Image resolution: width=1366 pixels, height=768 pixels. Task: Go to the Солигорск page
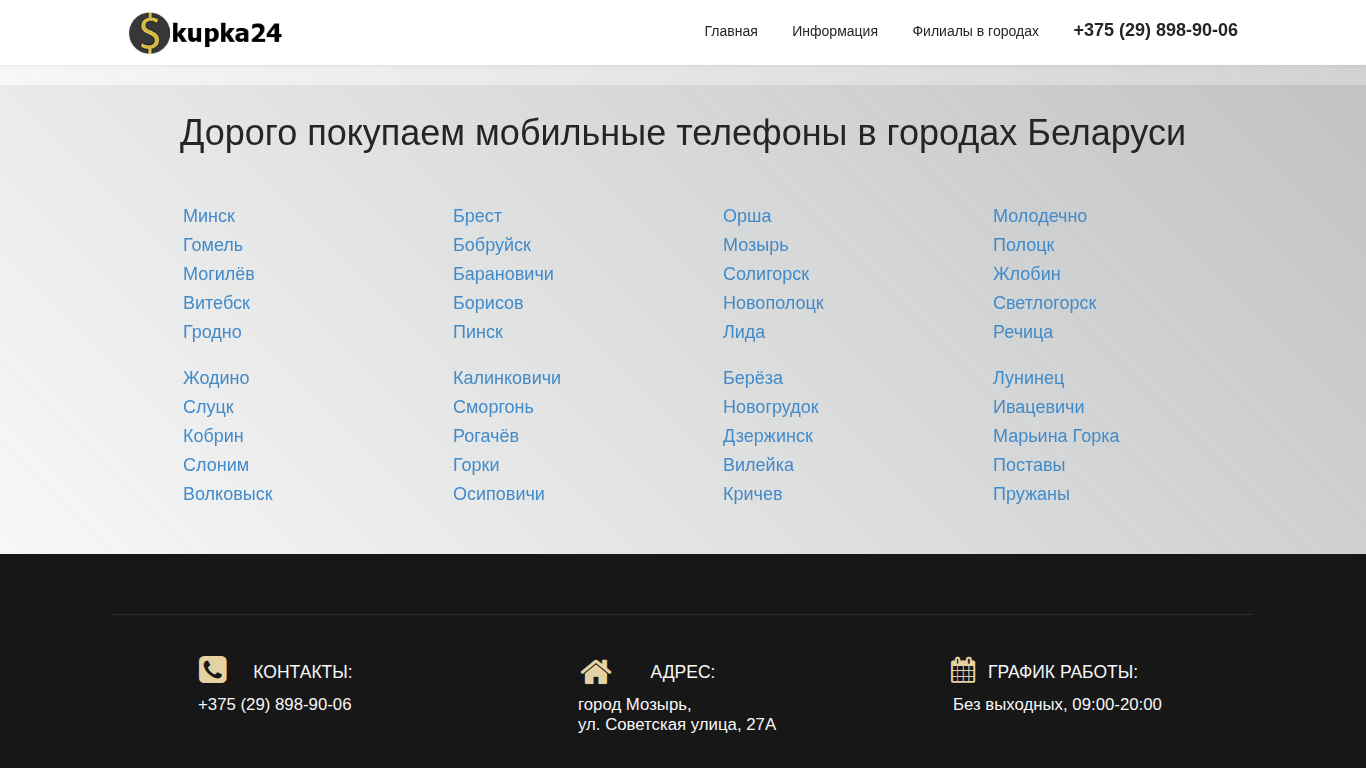[x=766, y=274]
